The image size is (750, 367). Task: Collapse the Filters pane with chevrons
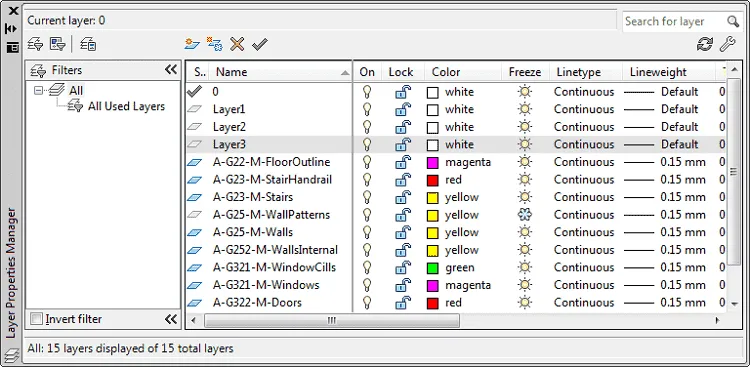(x=171, y=70)
